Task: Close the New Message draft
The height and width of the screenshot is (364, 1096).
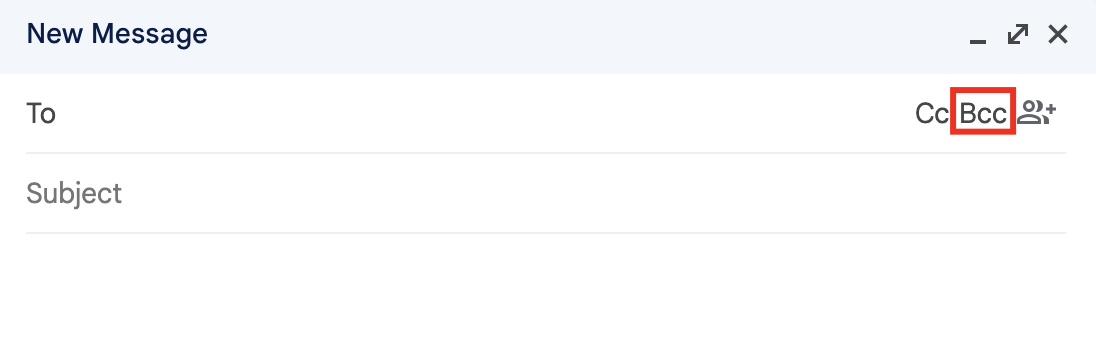Action: point(1058,34)
